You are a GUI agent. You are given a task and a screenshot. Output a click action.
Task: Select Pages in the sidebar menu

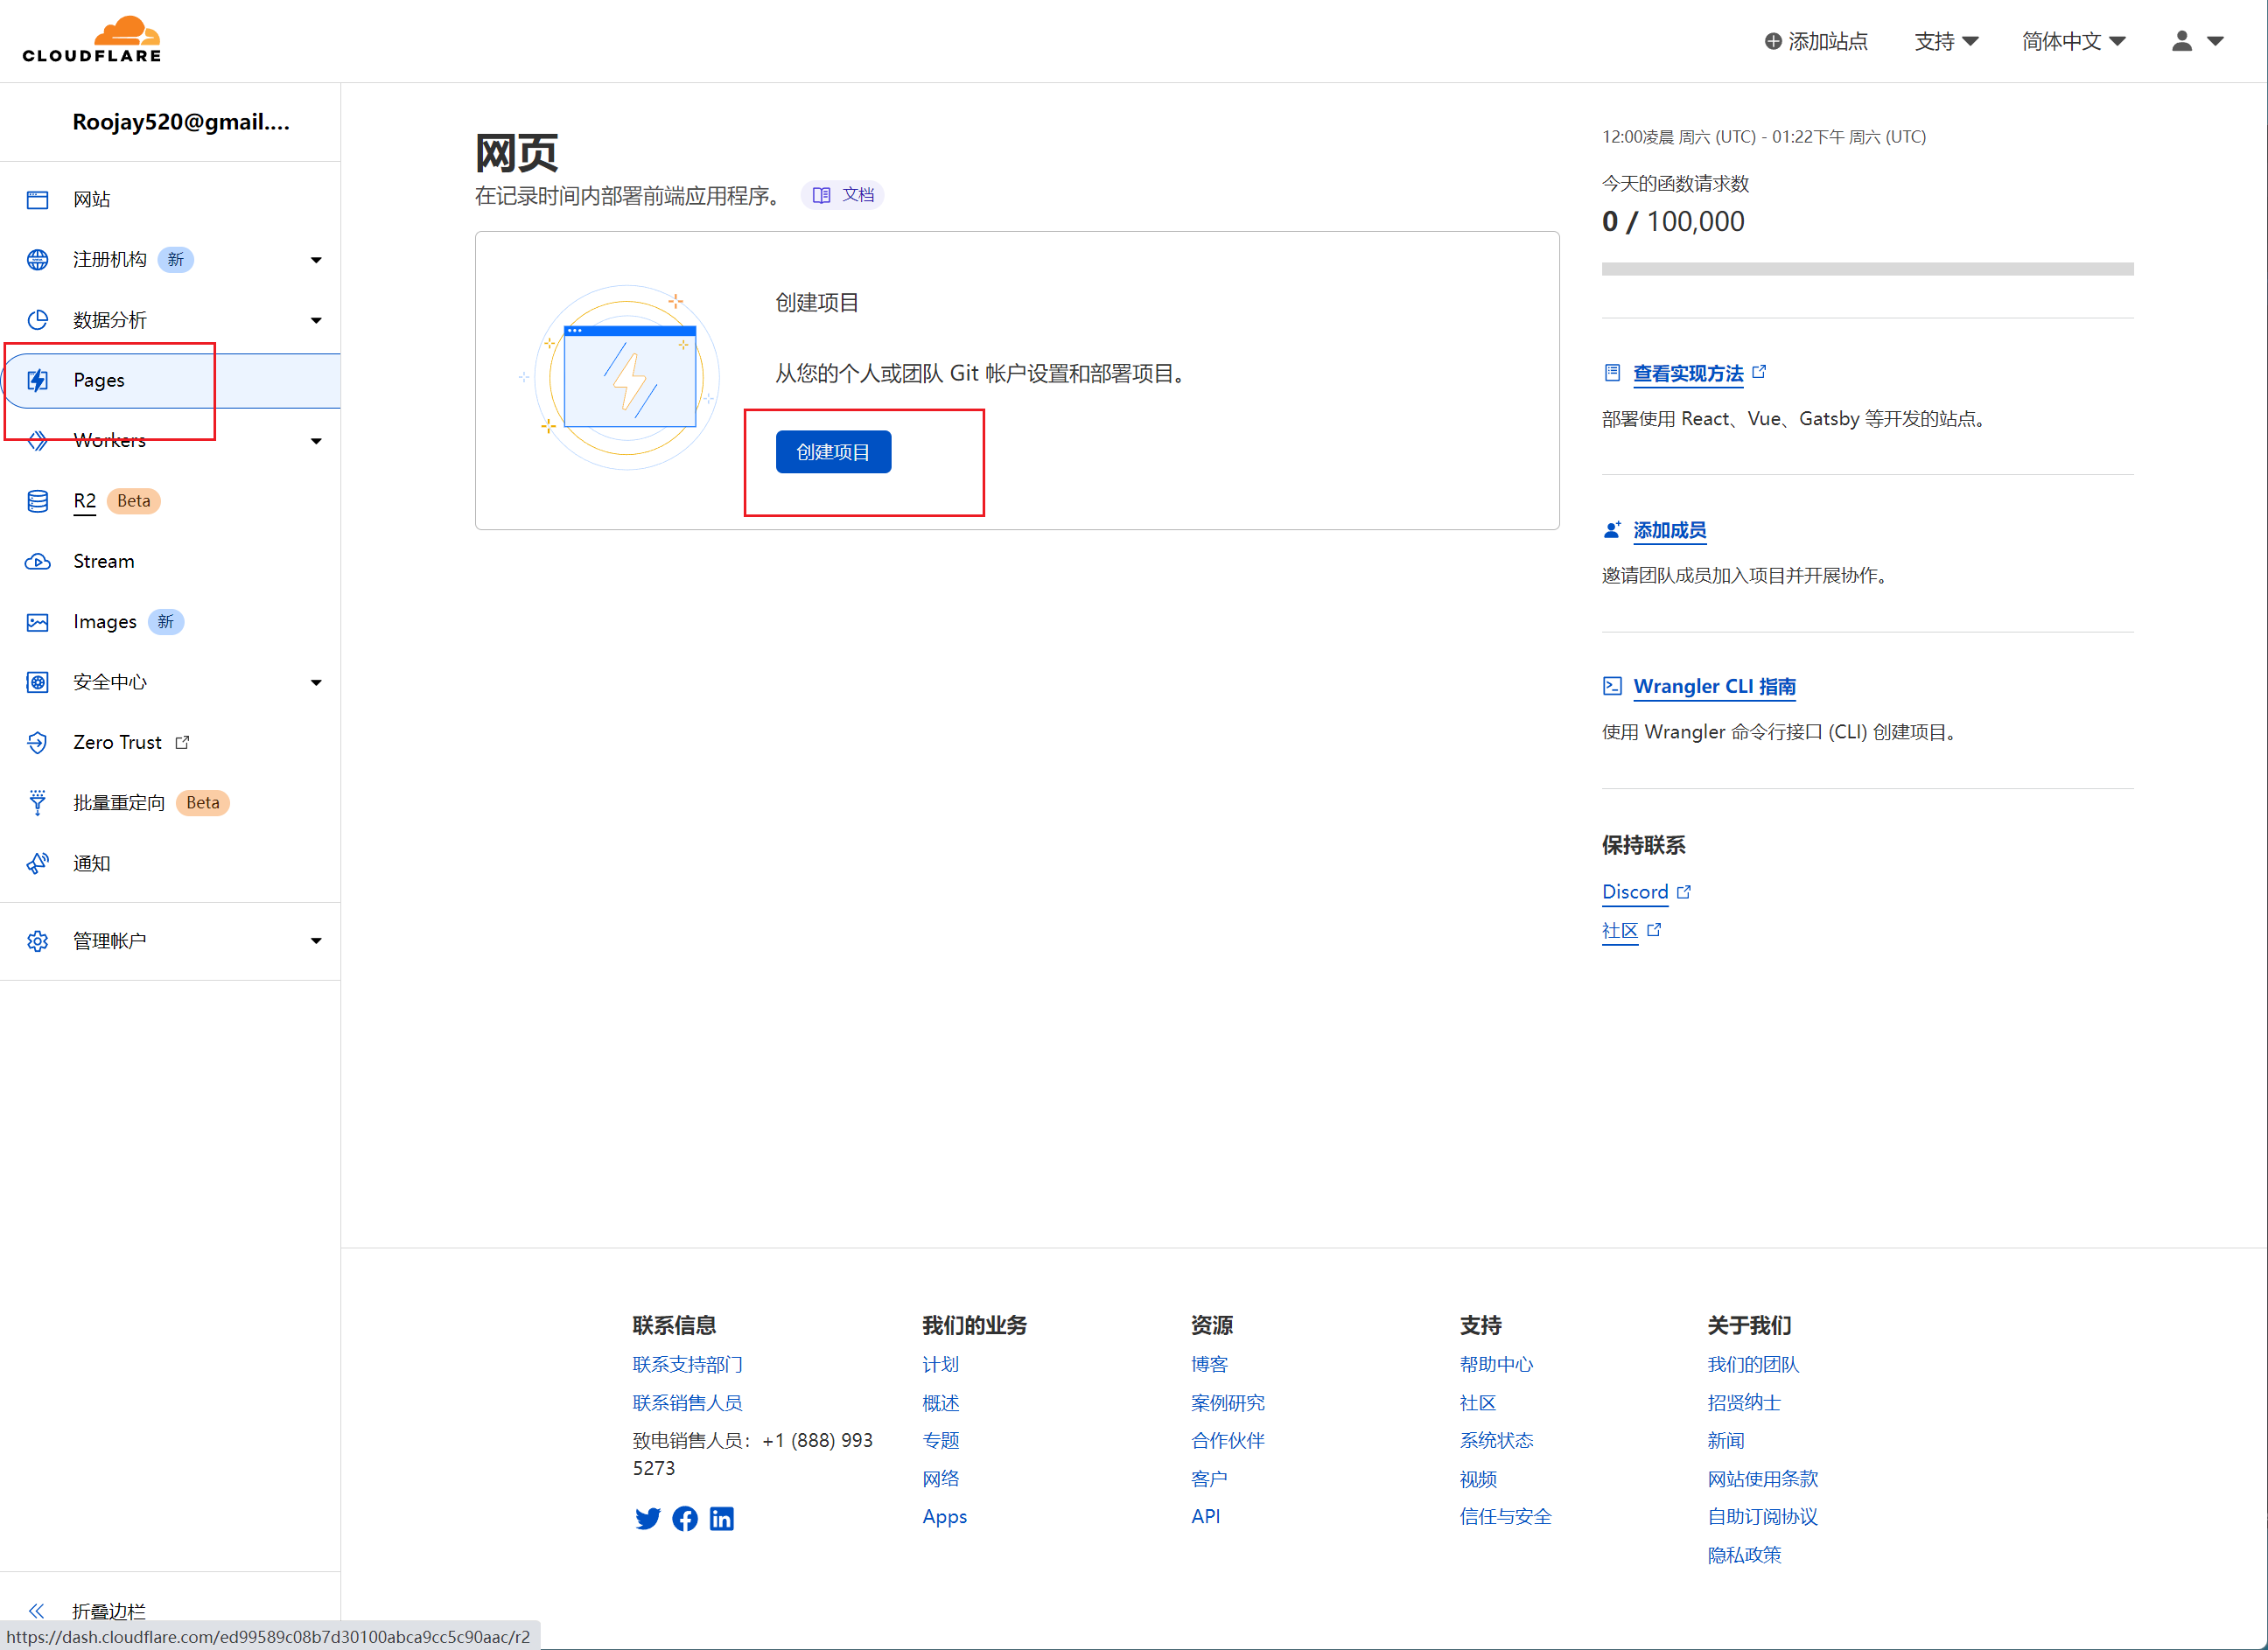pyautogui.click(x=99, y=380)
